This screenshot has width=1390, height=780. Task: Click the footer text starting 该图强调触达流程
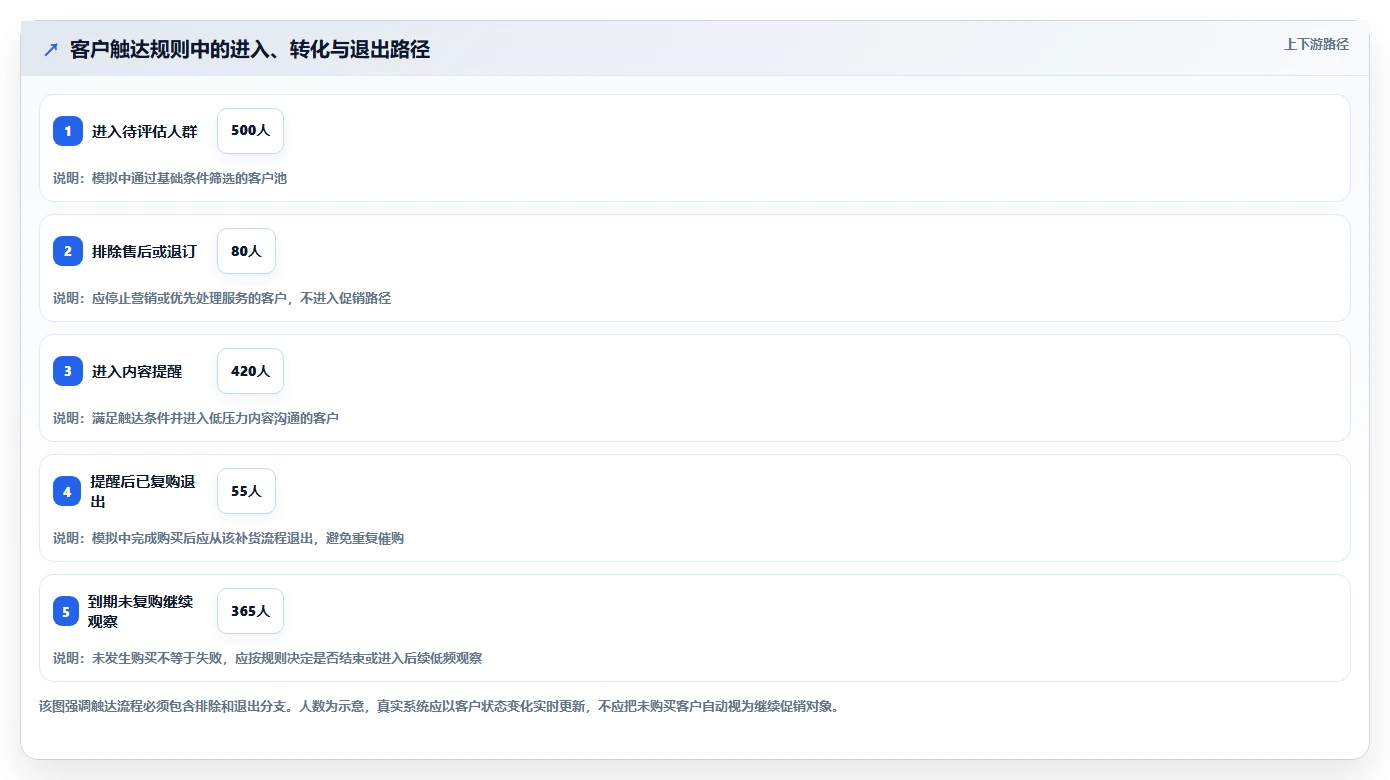[441, 706]
